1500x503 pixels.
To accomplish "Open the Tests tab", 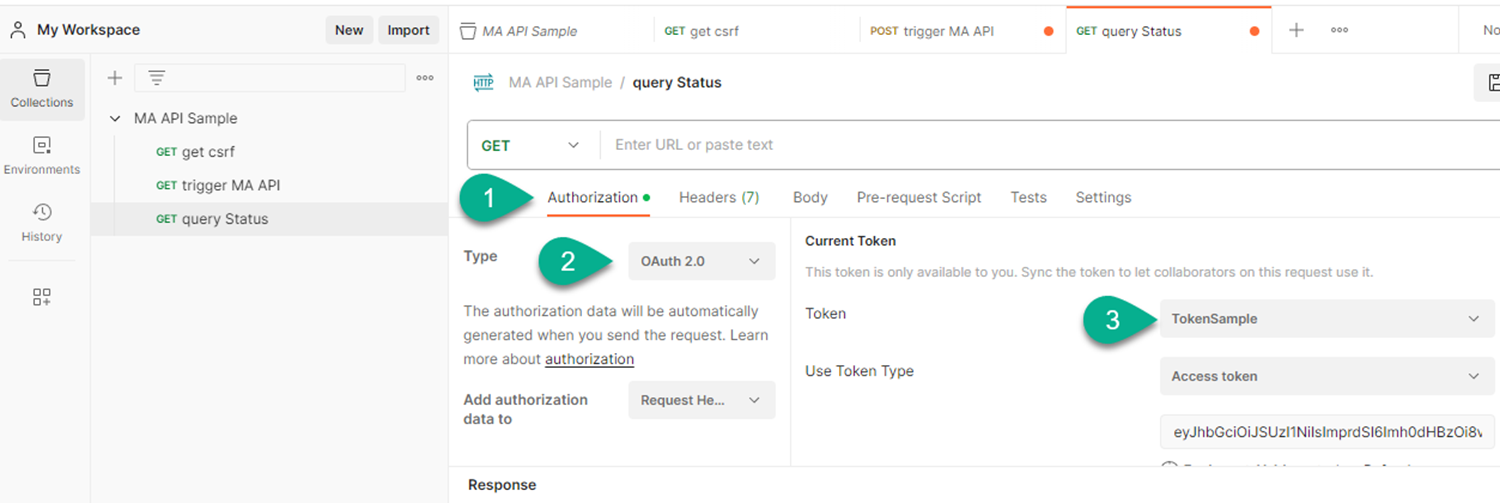I will (1028, 197).
